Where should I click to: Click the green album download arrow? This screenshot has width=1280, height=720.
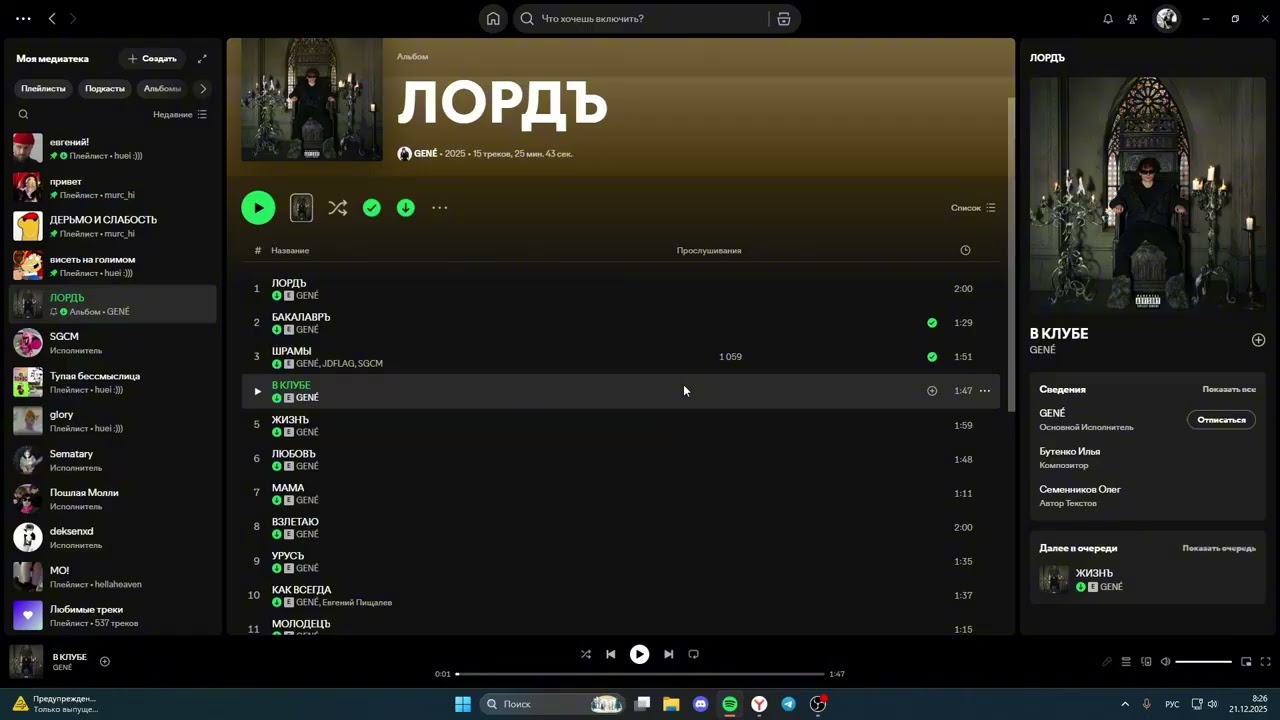[x=405, y=208]
